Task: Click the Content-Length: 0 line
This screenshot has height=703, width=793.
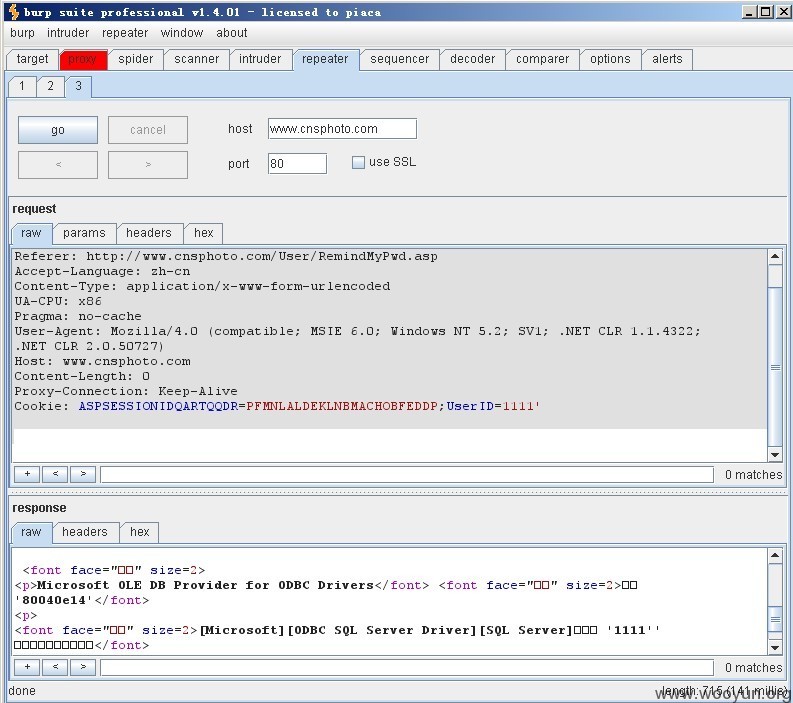Action: [x=82, y=376]
